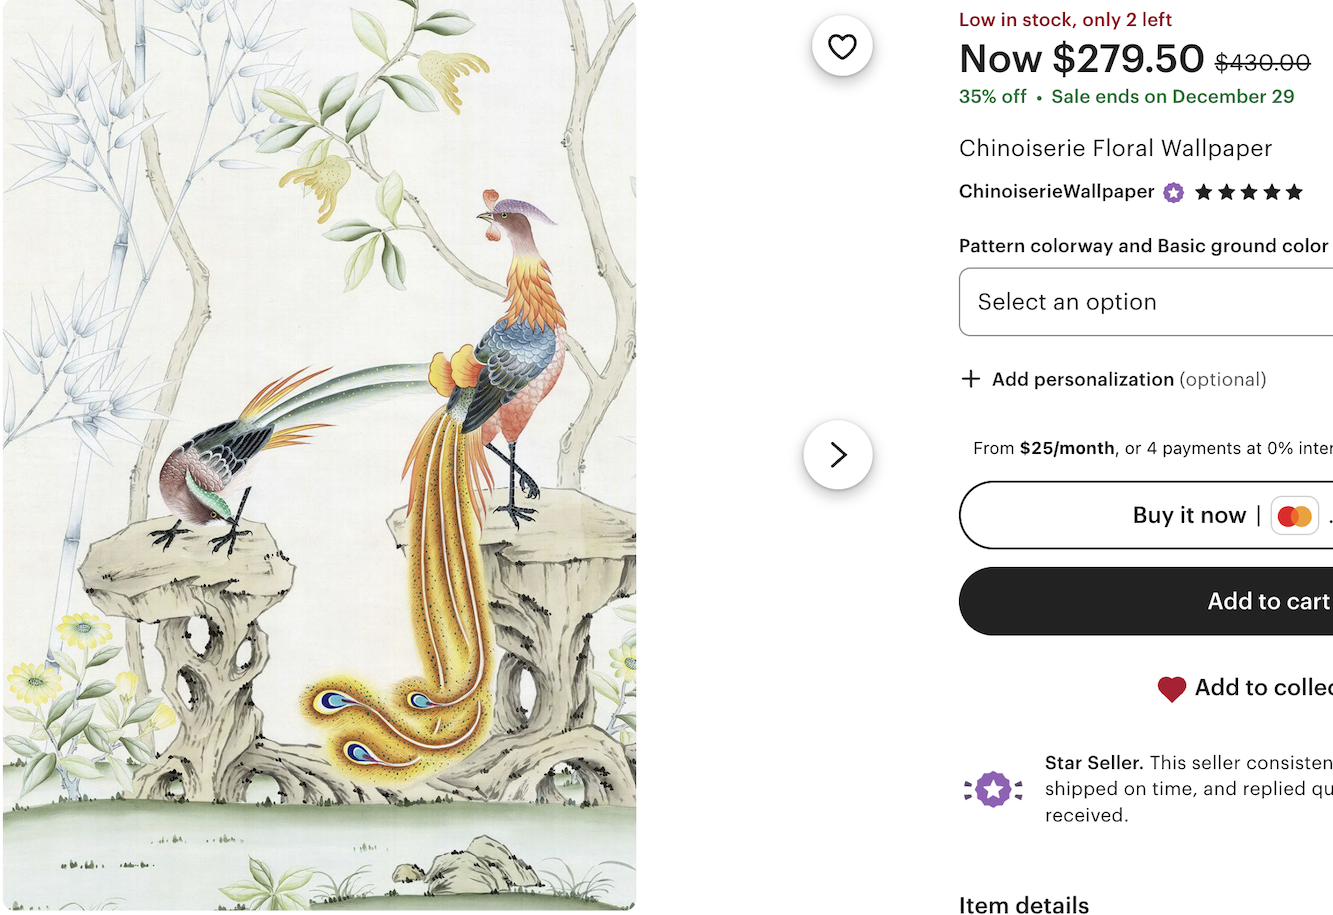
Task: Click the crossed-out $430.00 original price
Action: (1262, 63)
